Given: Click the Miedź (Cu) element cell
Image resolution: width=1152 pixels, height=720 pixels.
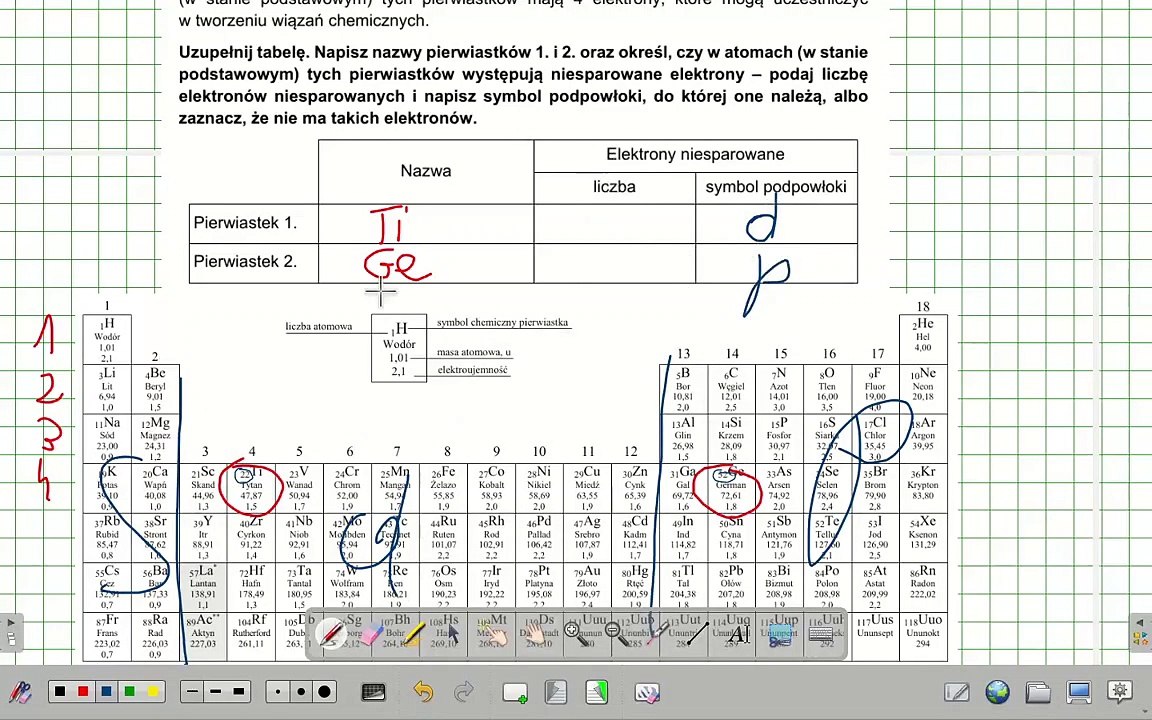Looking at the screenshot, I should 588,488.
